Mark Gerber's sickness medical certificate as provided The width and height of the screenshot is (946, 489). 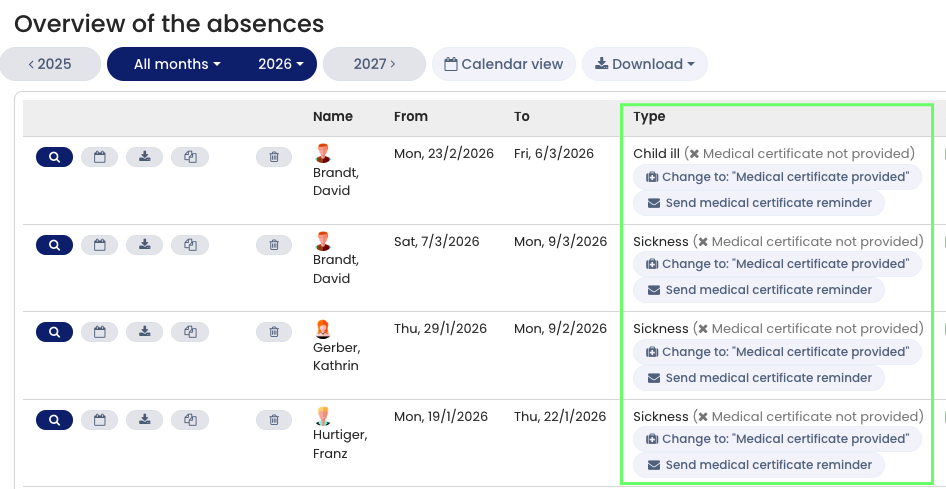[776, 352]
